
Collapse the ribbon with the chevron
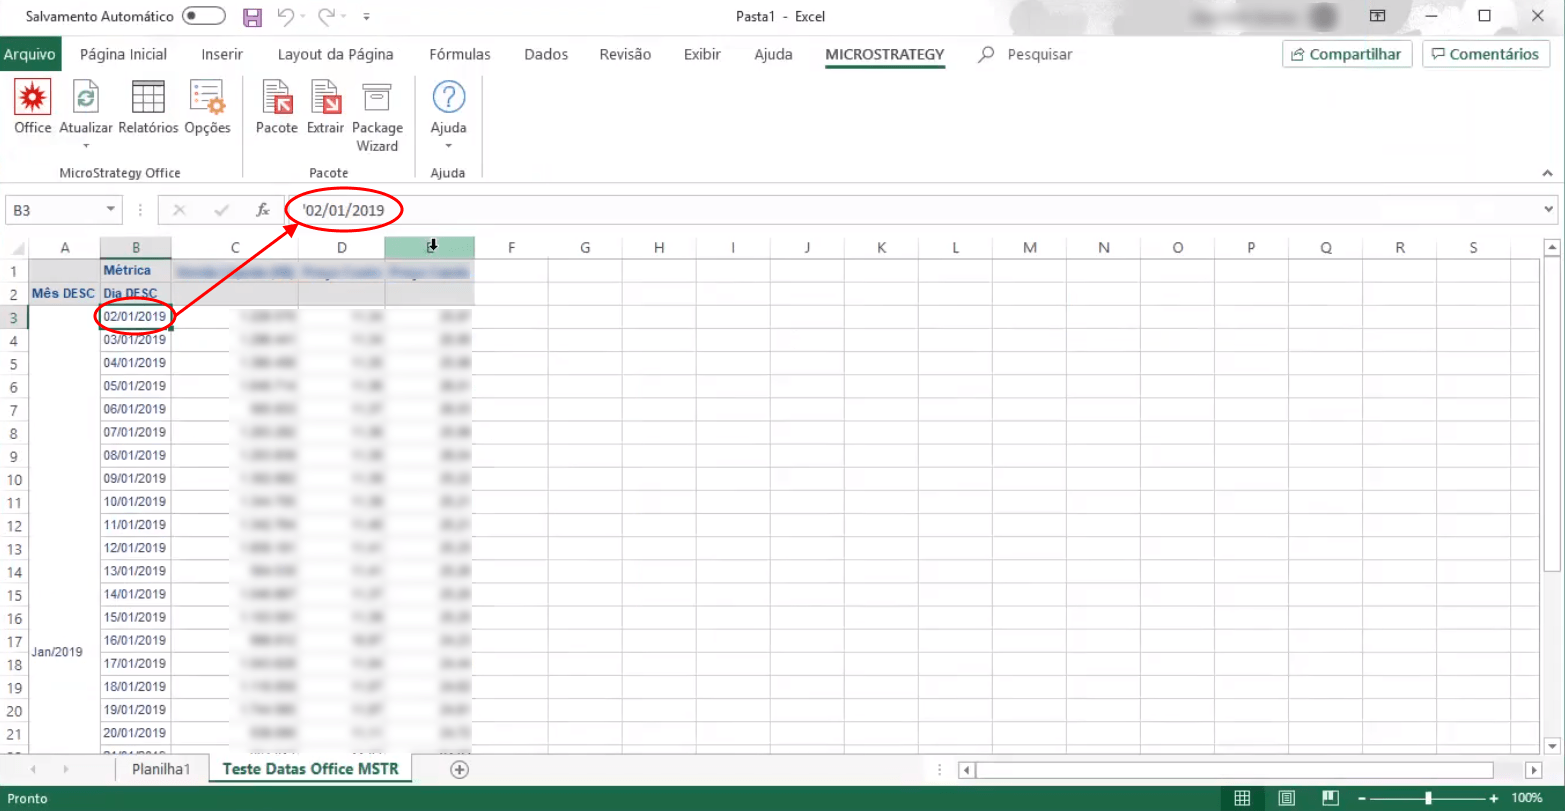click(x=1548, y=173)
